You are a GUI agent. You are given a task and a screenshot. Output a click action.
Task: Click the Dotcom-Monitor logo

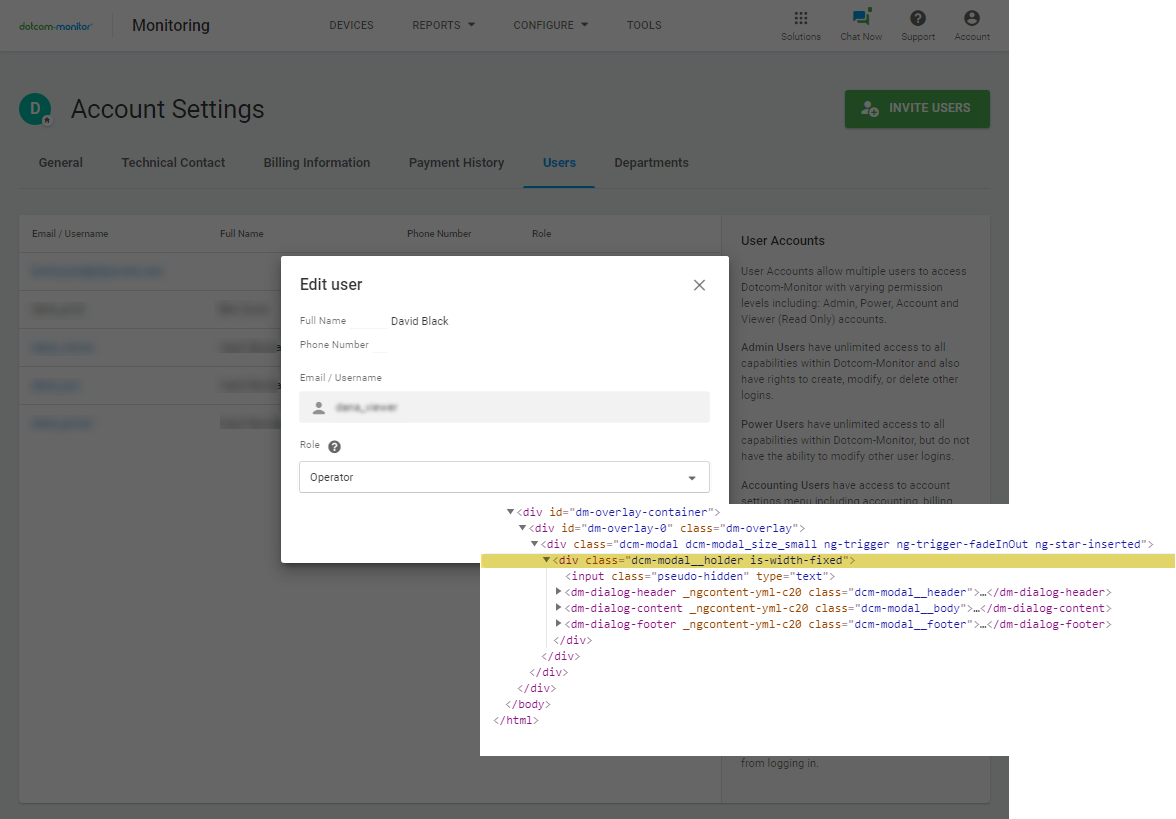(x=56, y=26)
